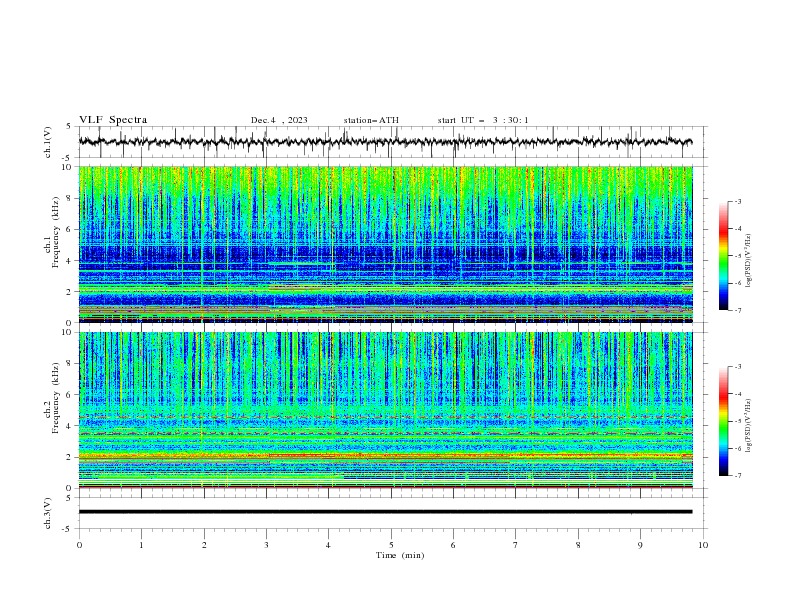
Task: Click the "3" tick on the time axis
Action: coord(266,545)
